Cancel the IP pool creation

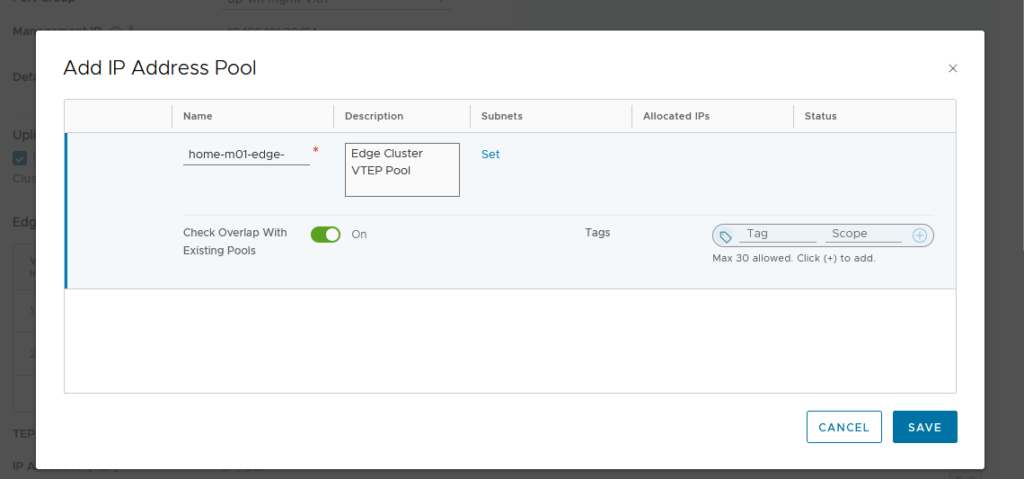tap(844, 427)
